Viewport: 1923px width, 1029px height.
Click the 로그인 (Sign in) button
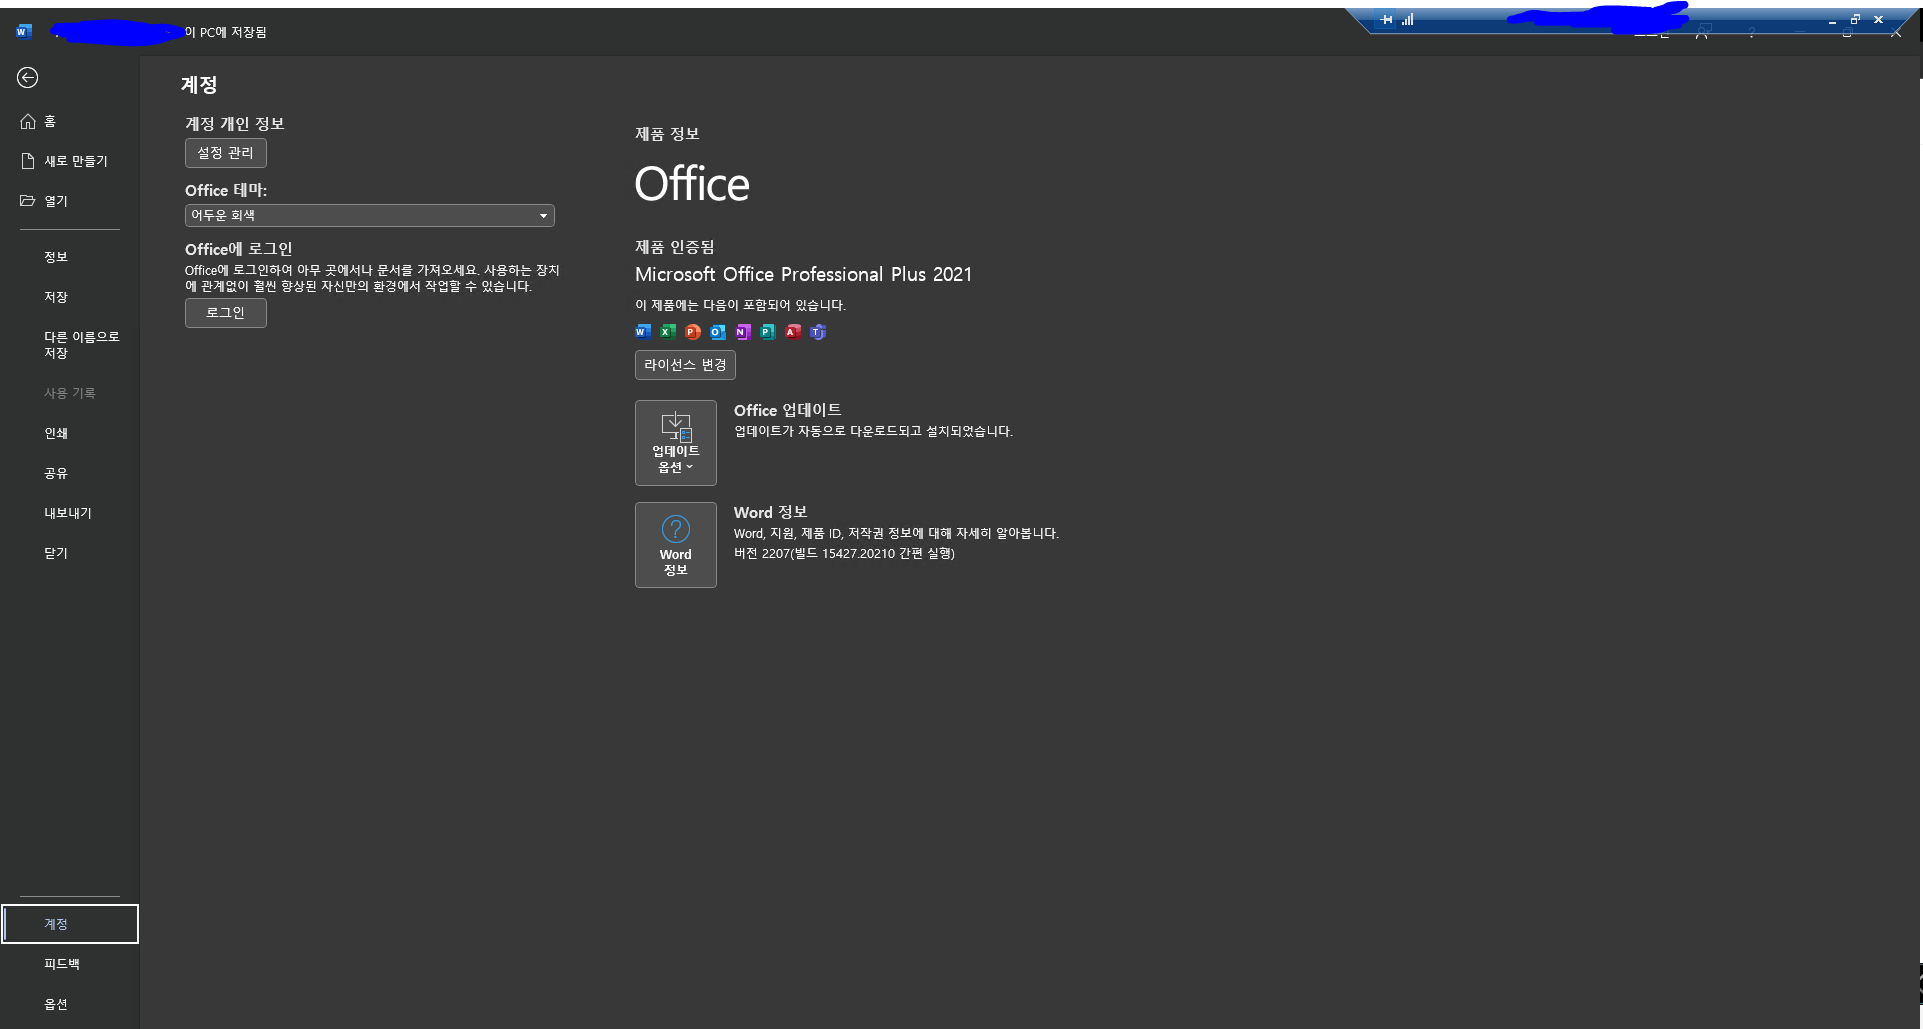point(226,313)
